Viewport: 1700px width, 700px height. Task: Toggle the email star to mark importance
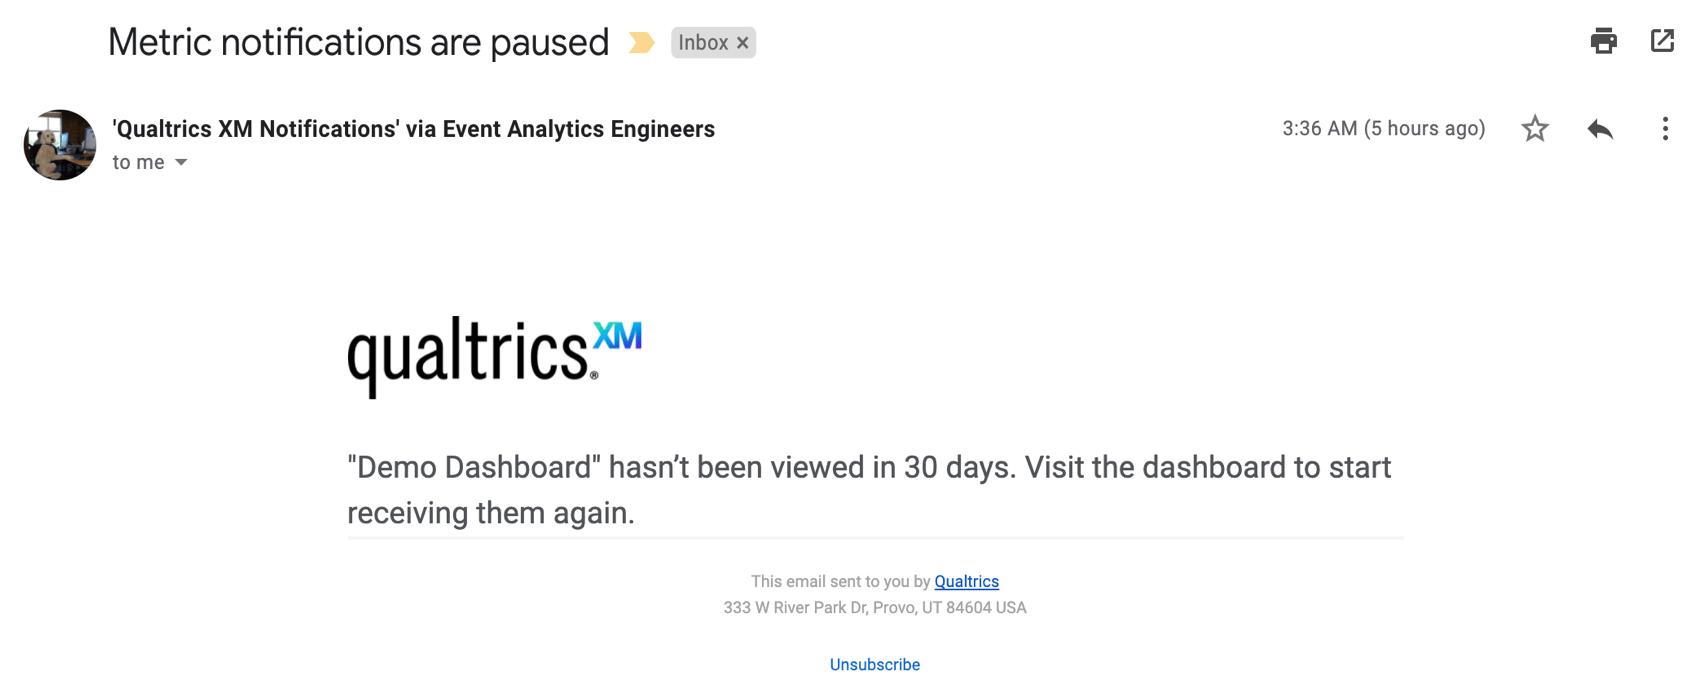[x=1535, y=129]
